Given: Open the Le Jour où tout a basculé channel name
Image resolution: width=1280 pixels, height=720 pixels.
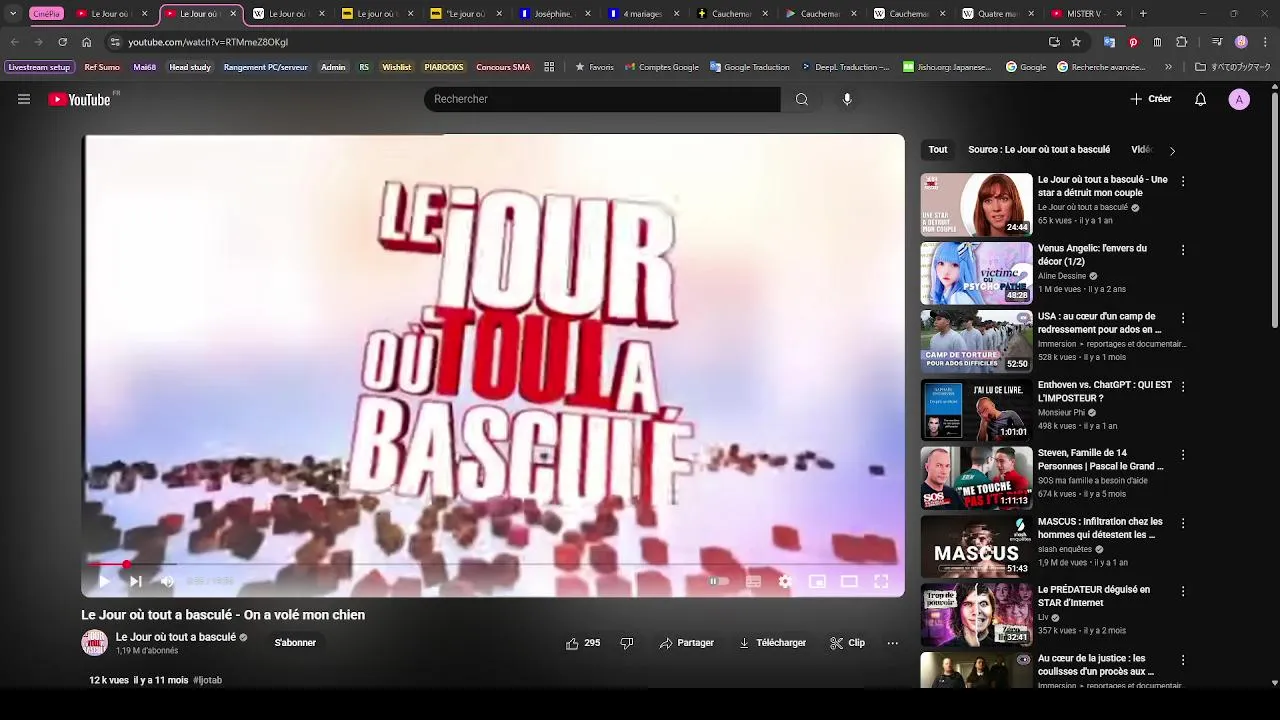Looking at the screenshot, I should tap(176, 637).
